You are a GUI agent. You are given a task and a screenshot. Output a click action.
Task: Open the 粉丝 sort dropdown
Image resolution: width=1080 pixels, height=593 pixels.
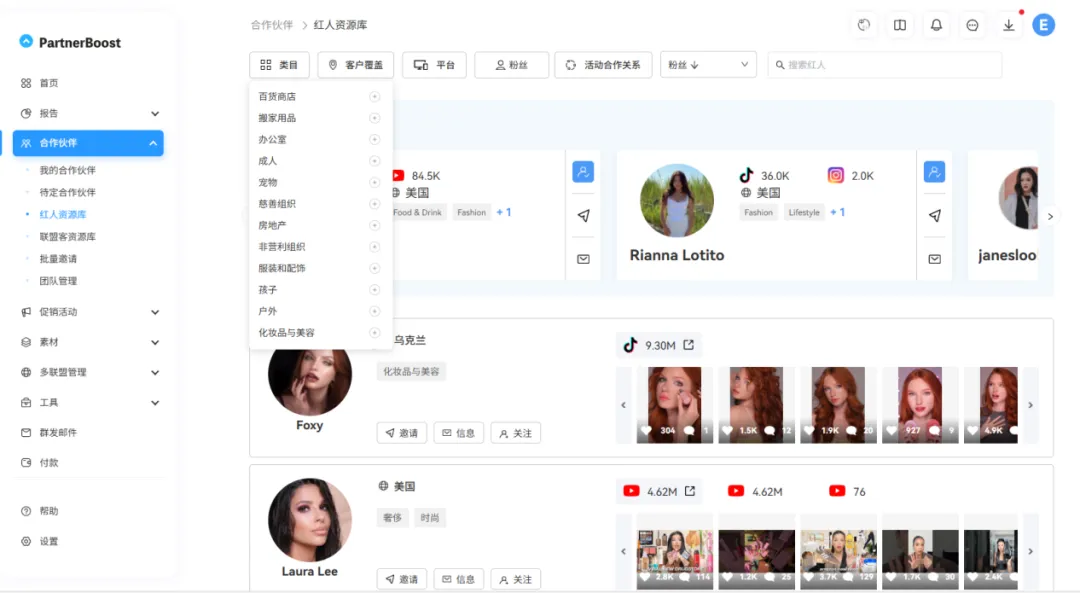coord(708,65)
